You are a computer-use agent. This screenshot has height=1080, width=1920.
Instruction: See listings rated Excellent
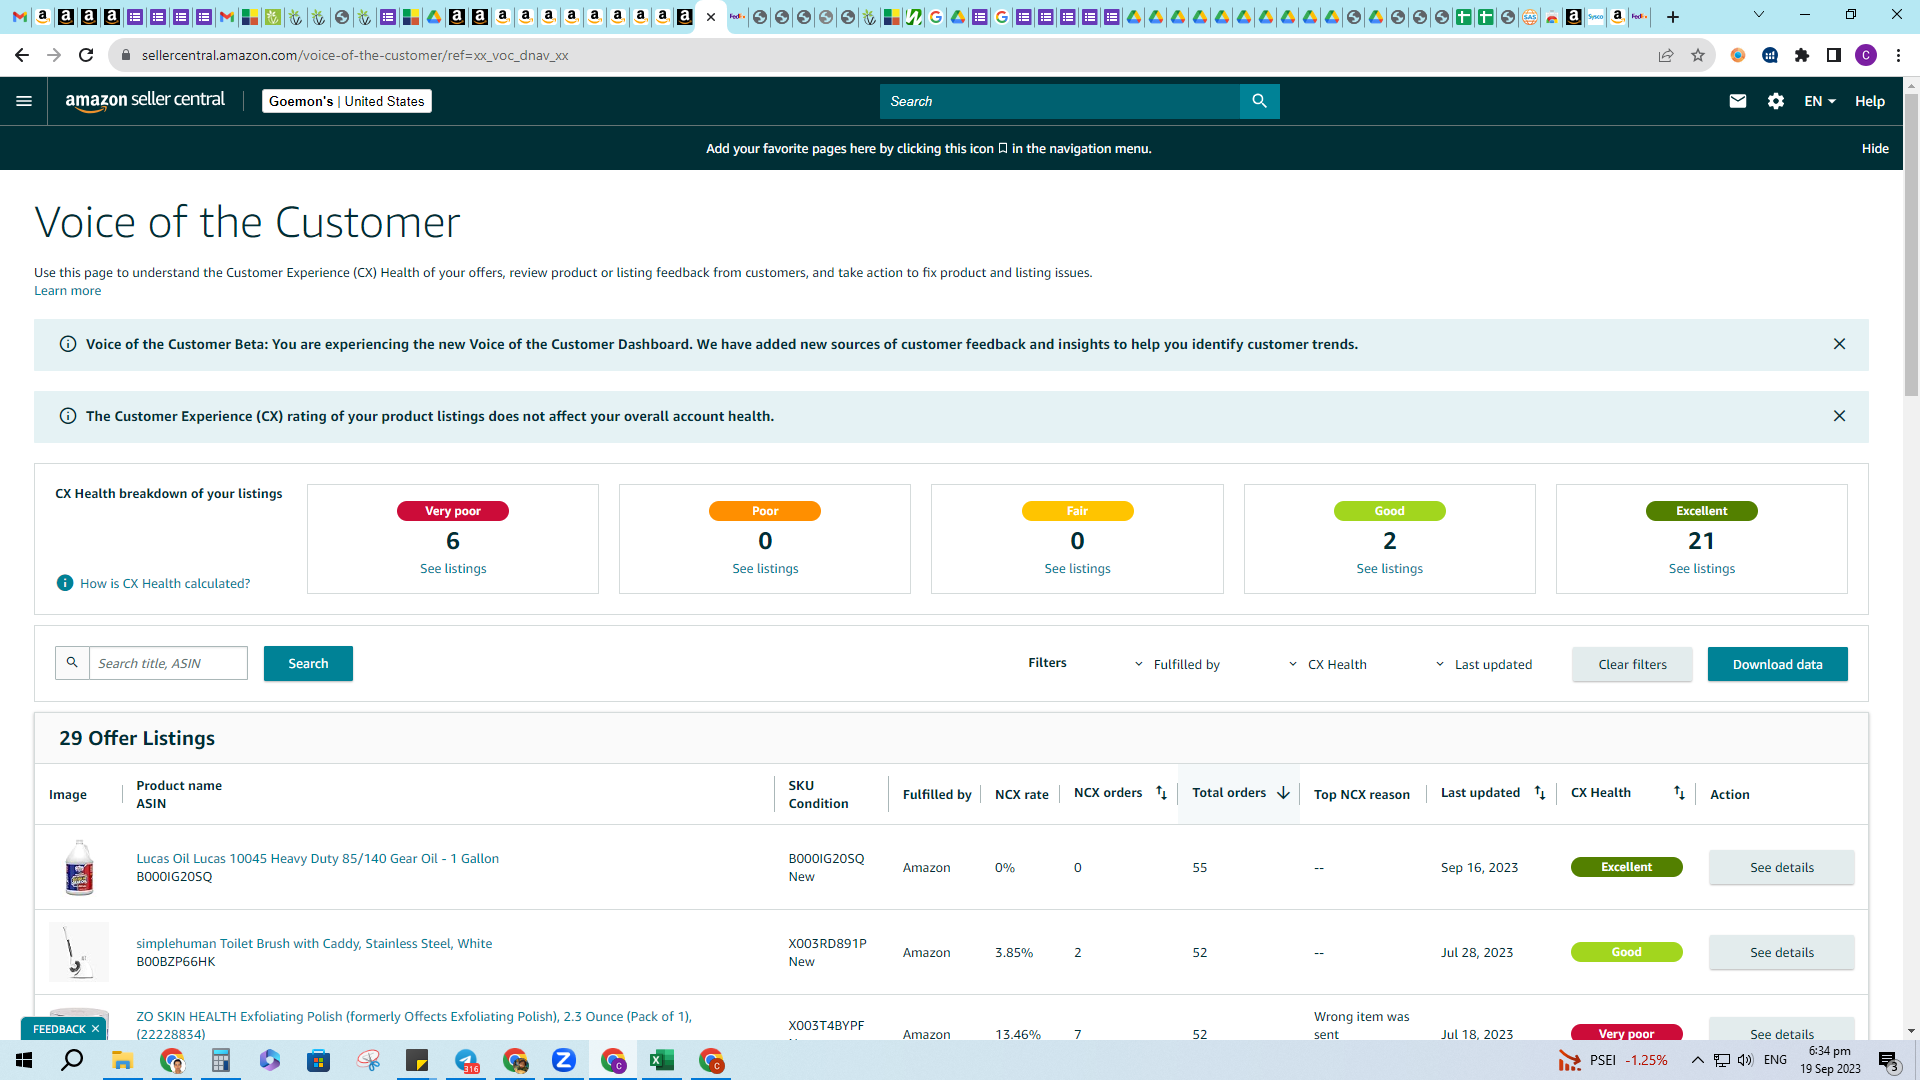1701,568
